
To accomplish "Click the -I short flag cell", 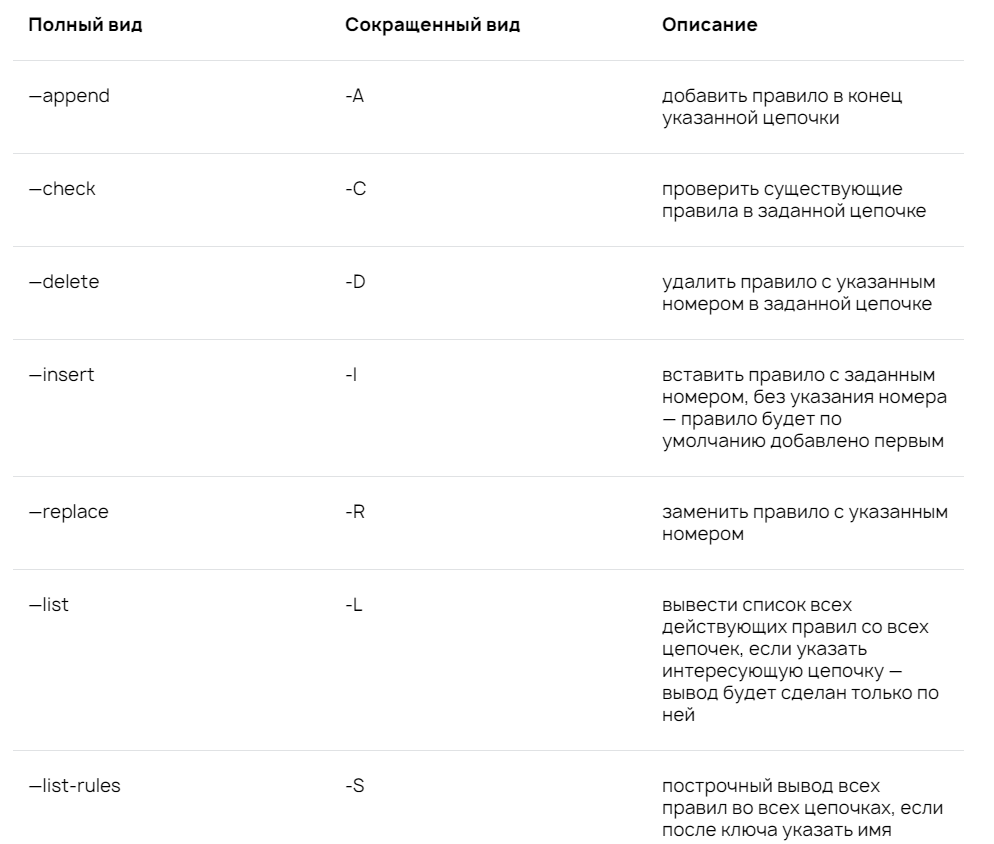I will (x=351, y=375).
